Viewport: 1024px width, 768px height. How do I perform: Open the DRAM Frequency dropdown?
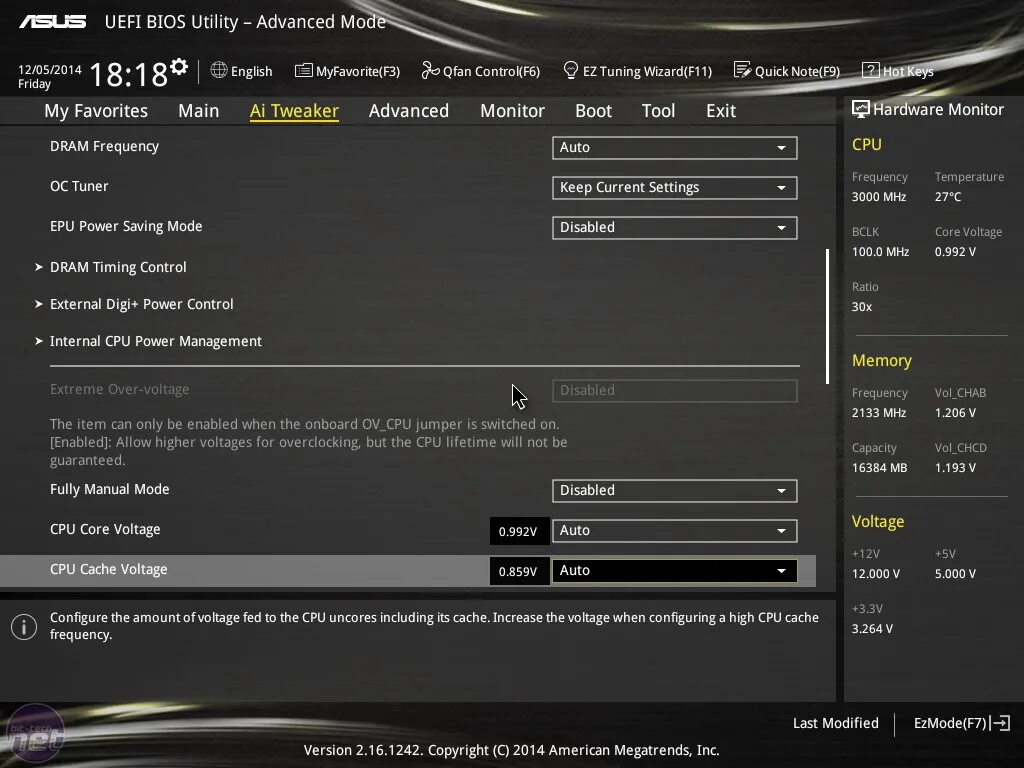pyautogui.click(x=675, y=148)
